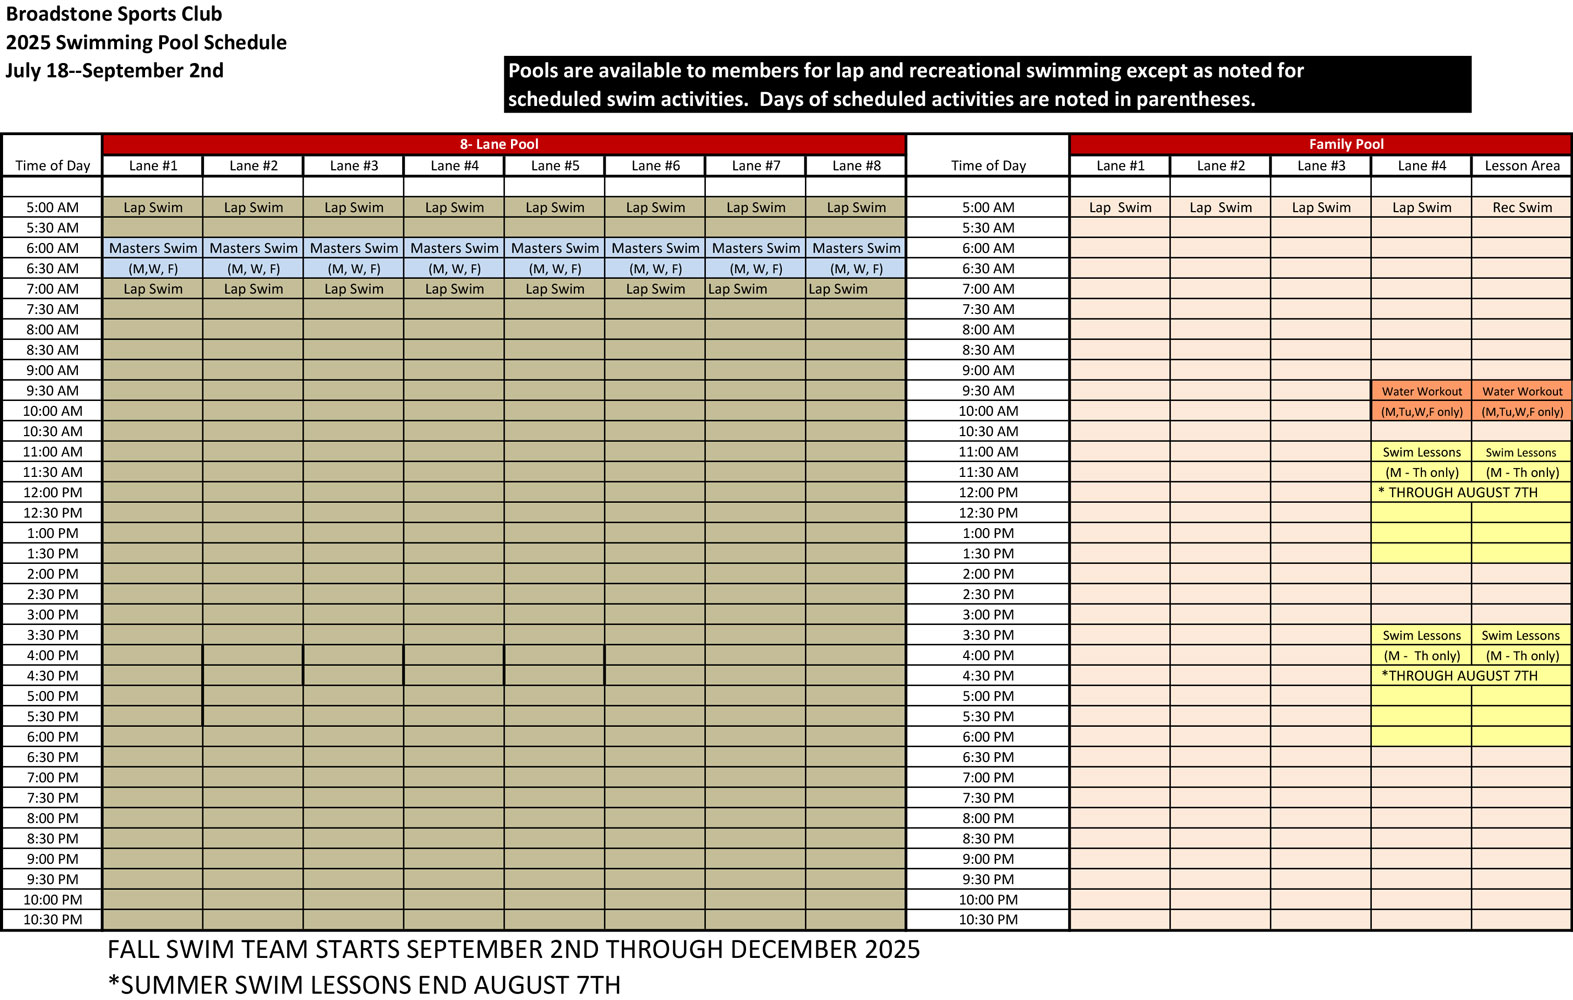
Task: Click '(M, W, F)' under Lane #5
Action: [x=555, y=269]
